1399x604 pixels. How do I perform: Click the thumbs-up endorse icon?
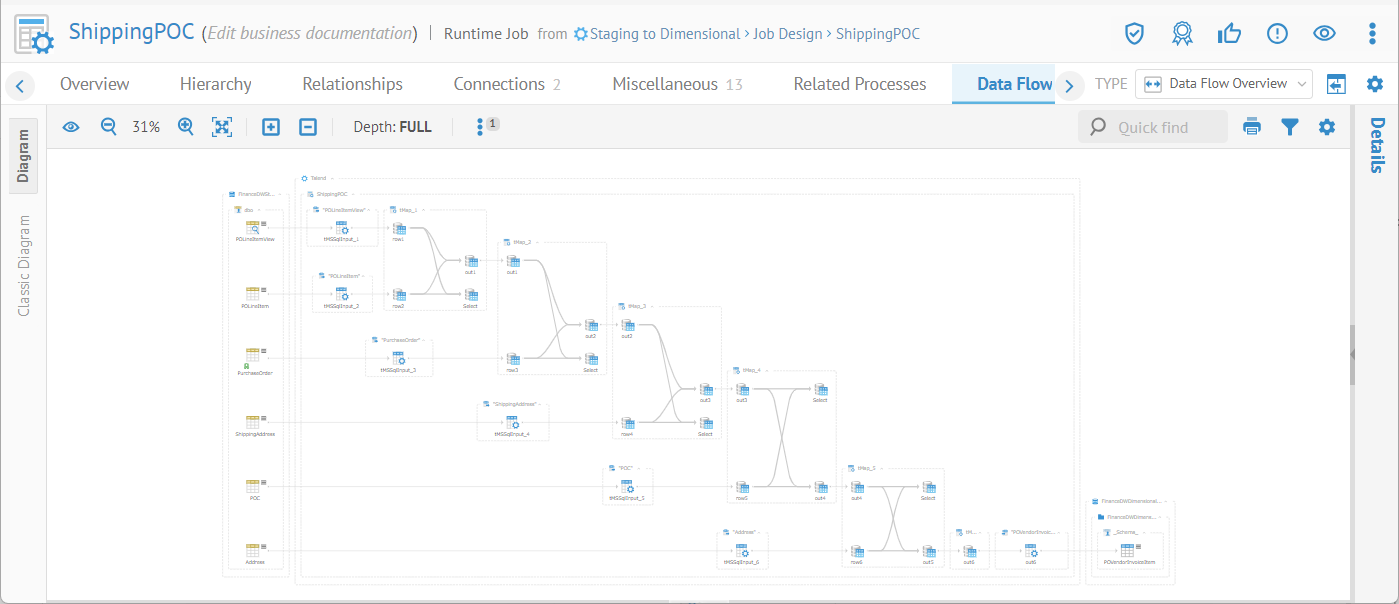click(x=1229, y=34)
